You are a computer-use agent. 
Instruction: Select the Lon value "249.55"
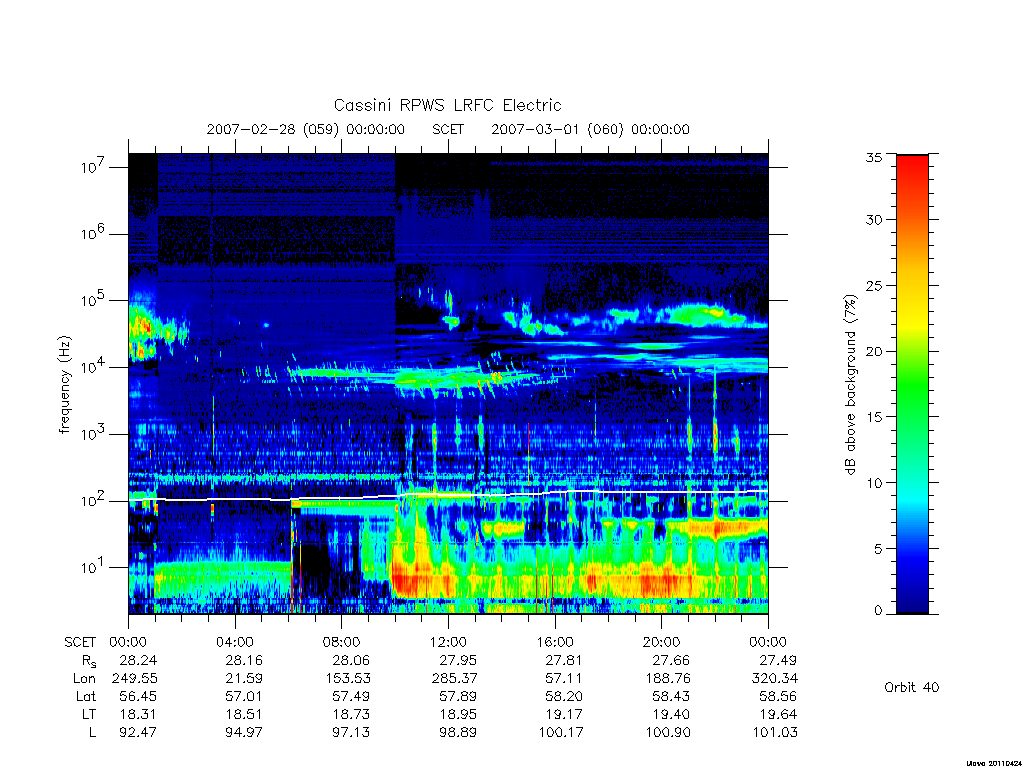(x=135, y=679)
